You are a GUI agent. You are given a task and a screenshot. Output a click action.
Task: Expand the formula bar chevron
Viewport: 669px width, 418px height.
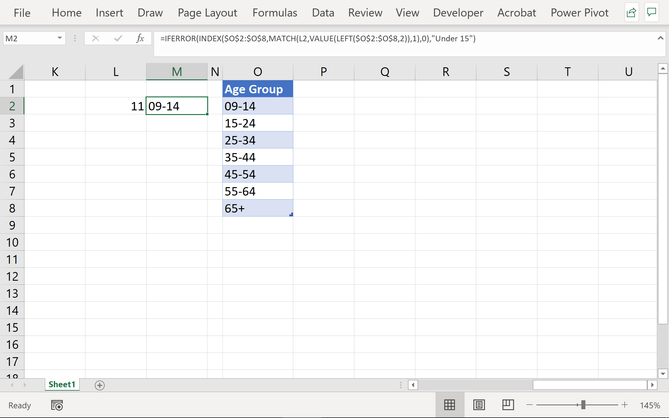pyautogui.click(x=660, y=38)
